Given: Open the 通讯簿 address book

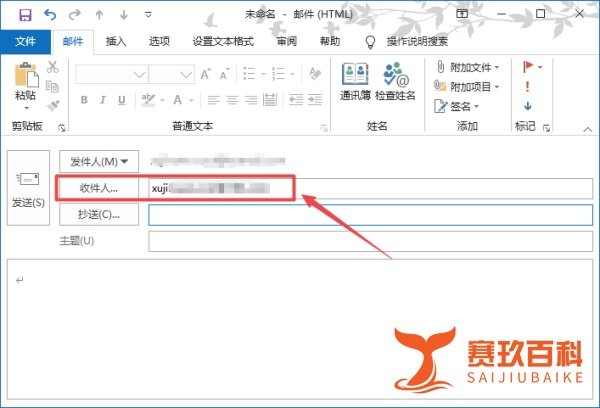Looking at the screenshot, I should coord(355,82).
